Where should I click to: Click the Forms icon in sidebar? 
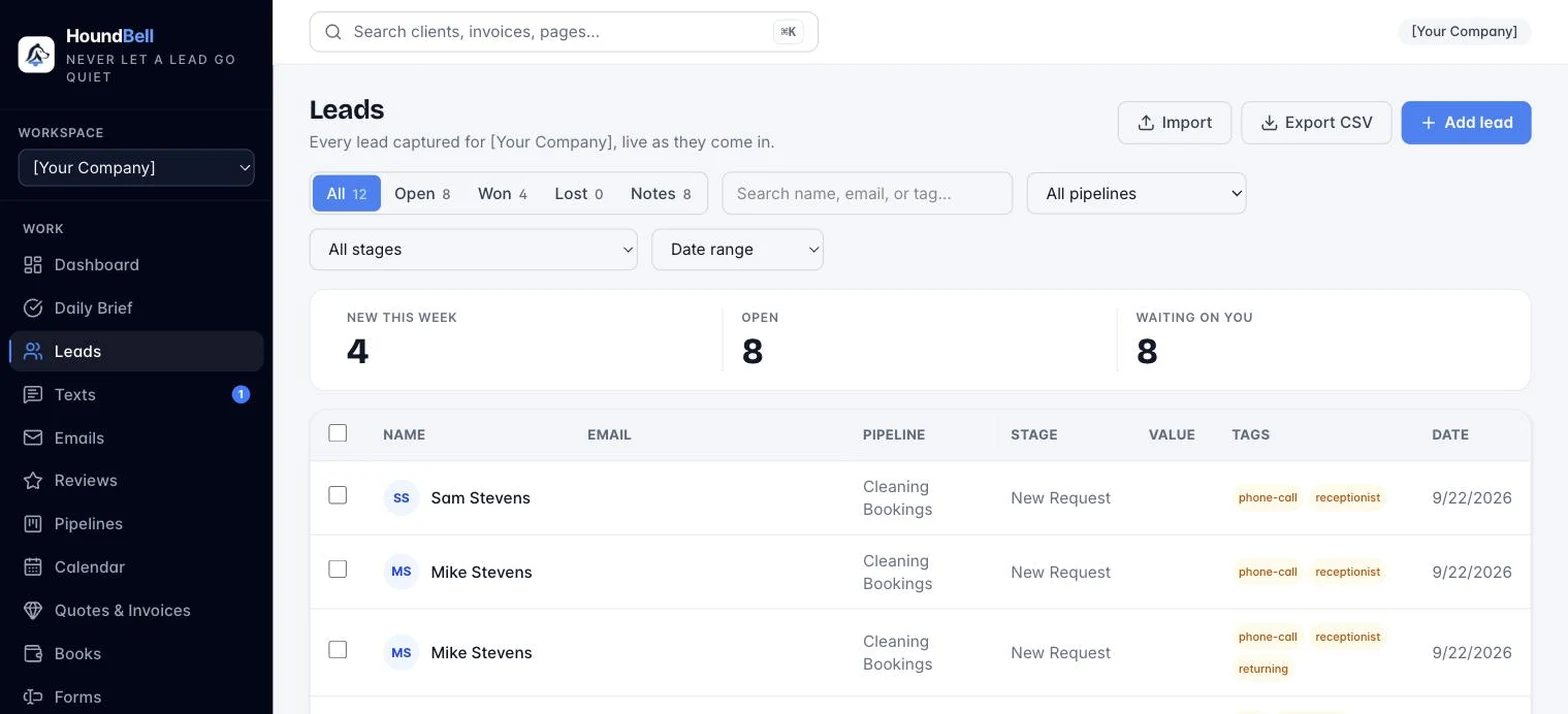[33, 697]
